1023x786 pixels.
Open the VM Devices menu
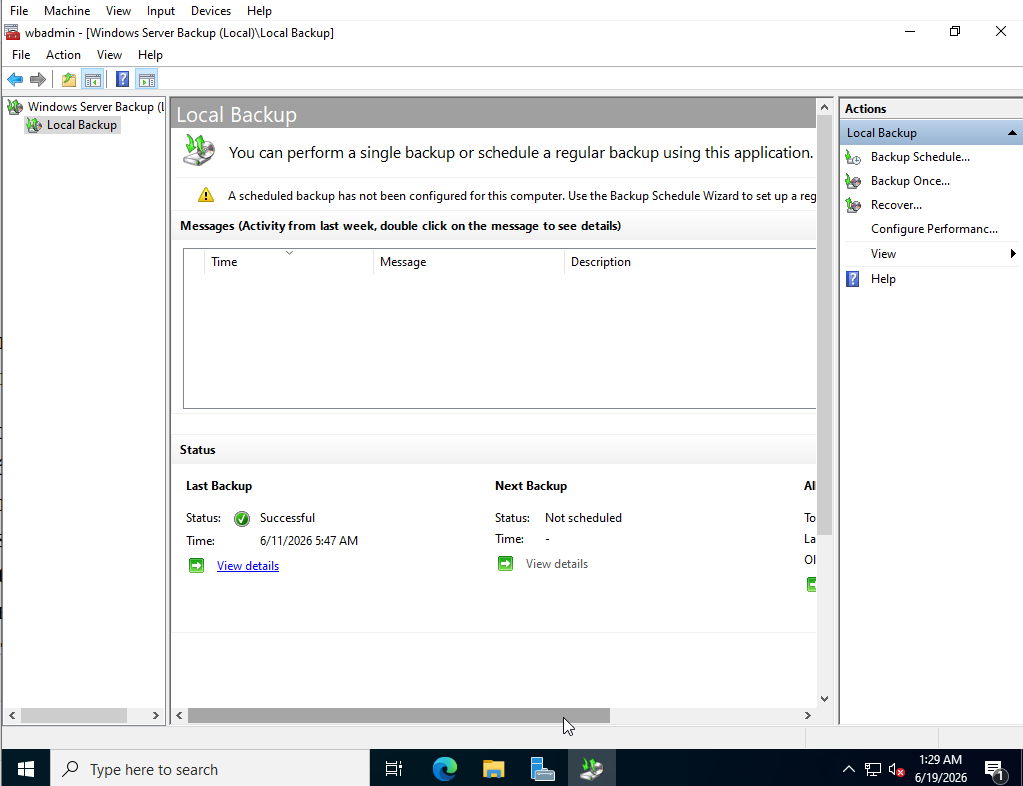(x=211, y=11)
